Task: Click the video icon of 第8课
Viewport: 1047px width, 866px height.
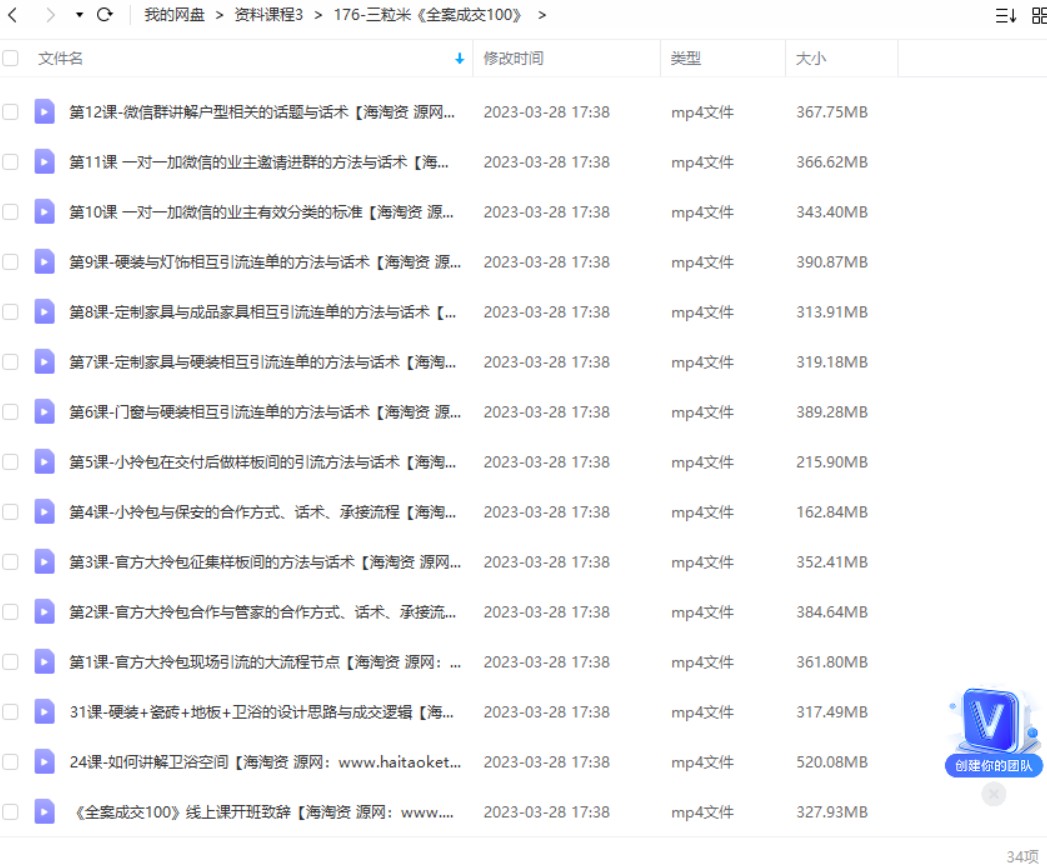Action: coord(44,312)
